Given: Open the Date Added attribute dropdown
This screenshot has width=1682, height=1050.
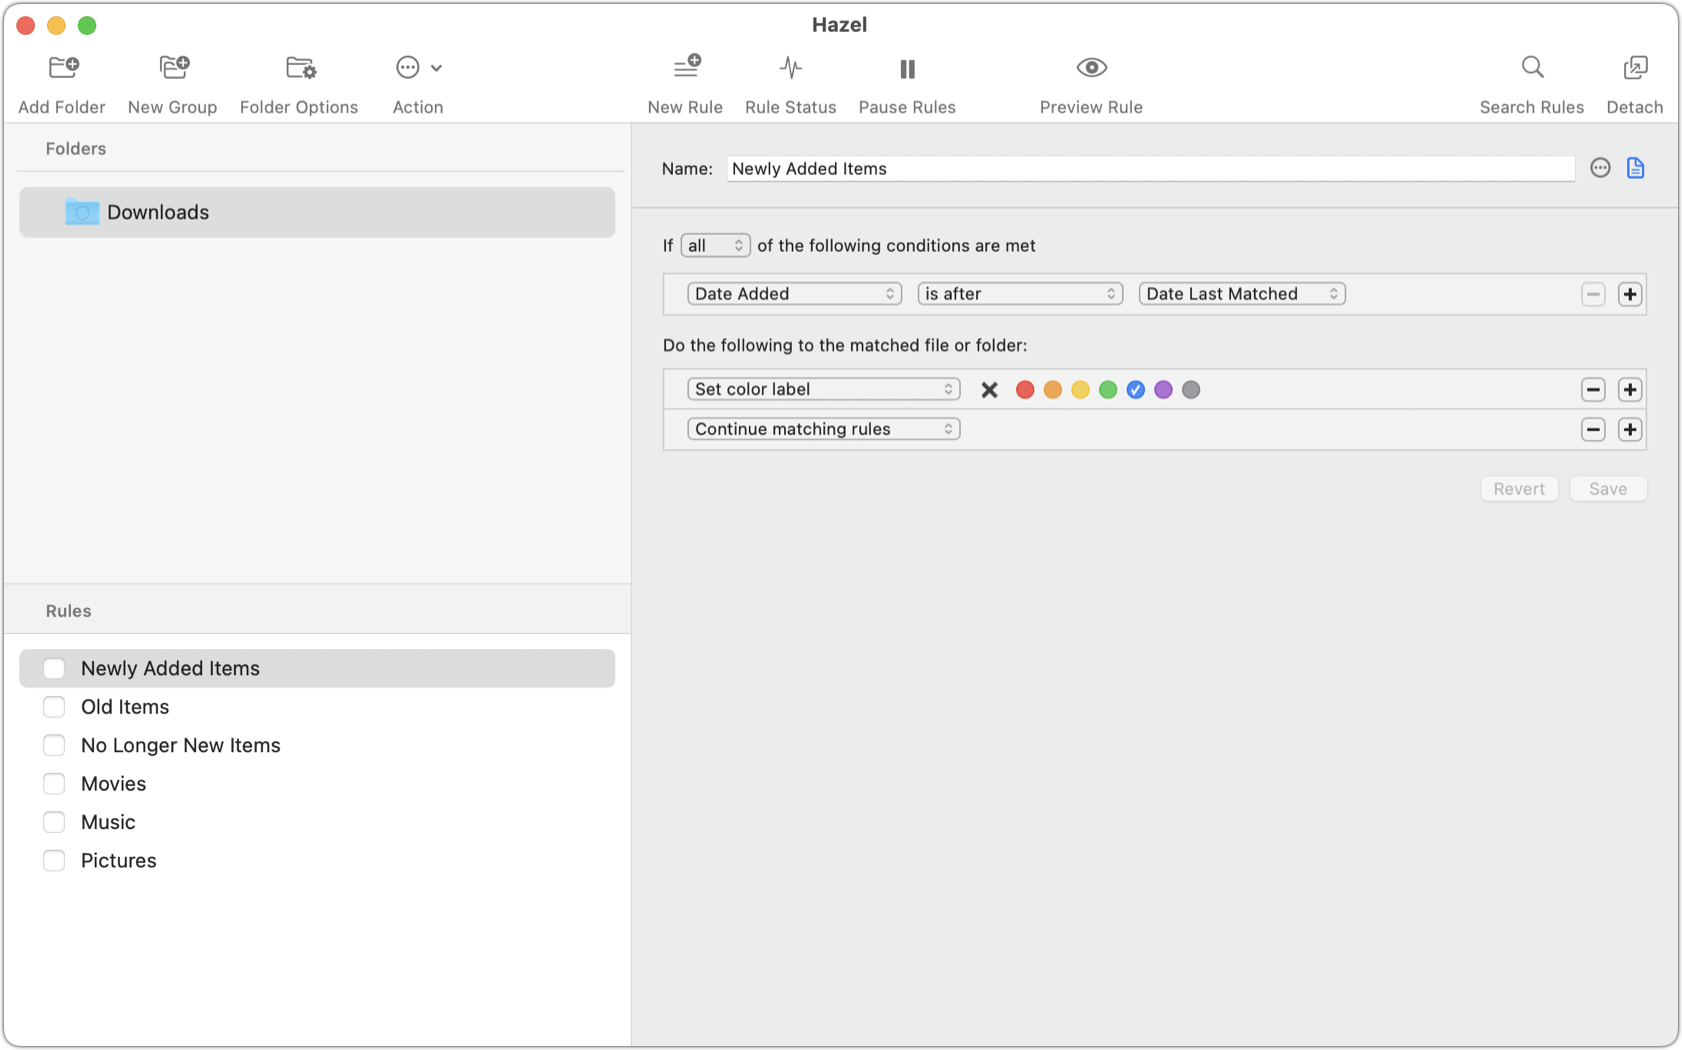Looking at the screenshot, I should (794, 294).
